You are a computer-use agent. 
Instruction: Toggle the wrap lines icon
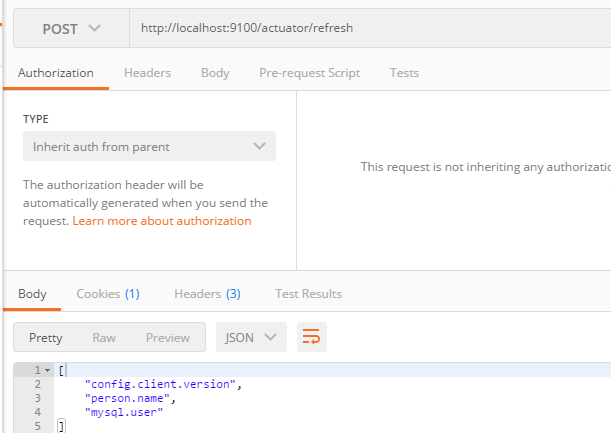(x=312, y=337)
